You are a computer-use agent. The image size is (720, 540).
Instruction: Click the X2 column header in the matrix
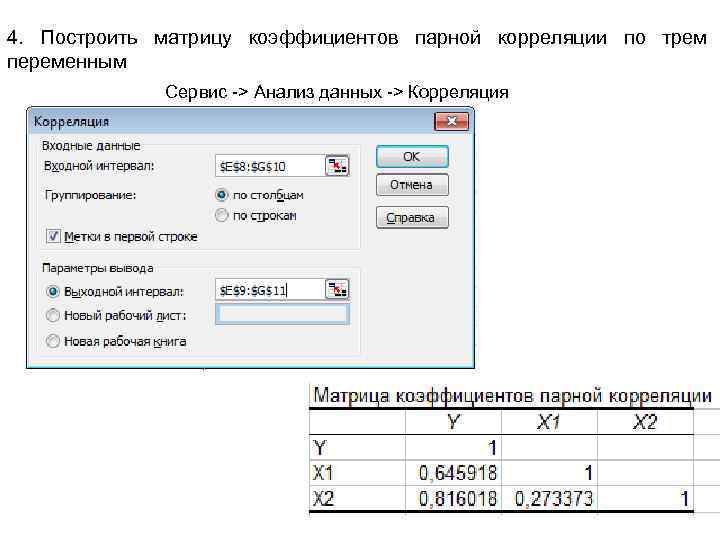(x=645, y=422)
